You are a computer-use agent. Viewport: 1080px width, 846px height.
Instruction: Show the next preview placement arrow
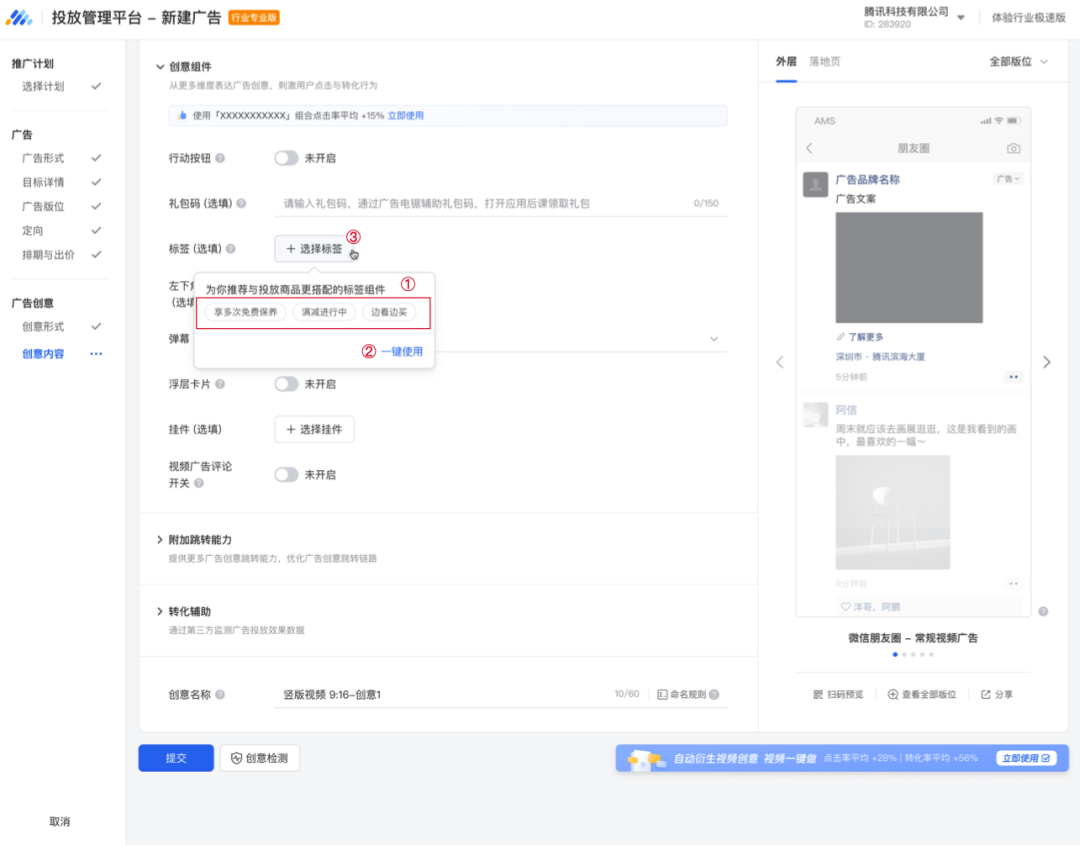click(x=1047, y=362)
